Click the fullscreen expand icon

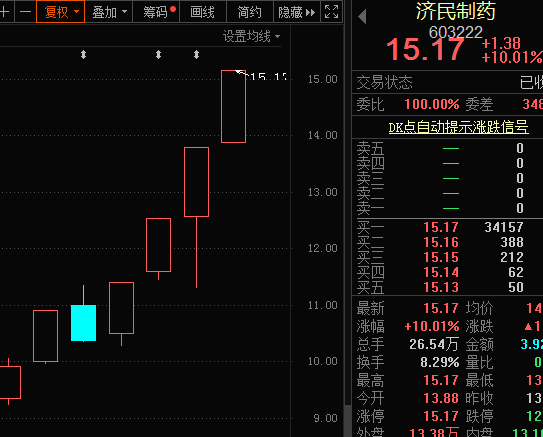tap(331, 12)
